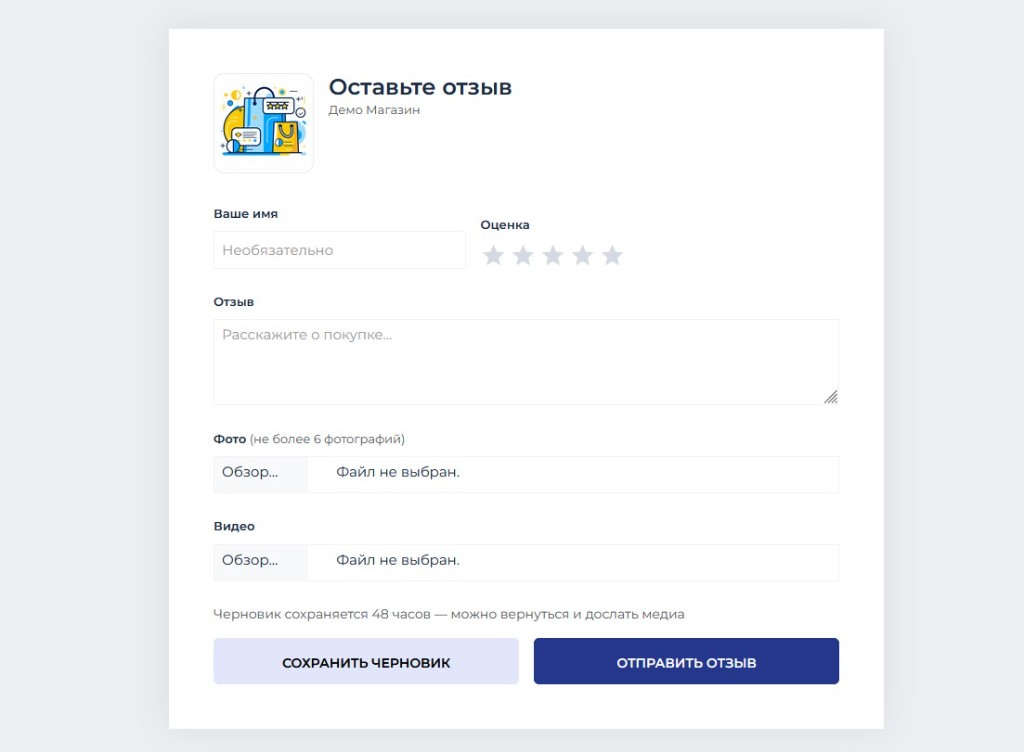Image resolution: width=1024 pixels, height=752 pixels.
Task: Click Сохранить черновик button
Action: [x=366, y=661]
